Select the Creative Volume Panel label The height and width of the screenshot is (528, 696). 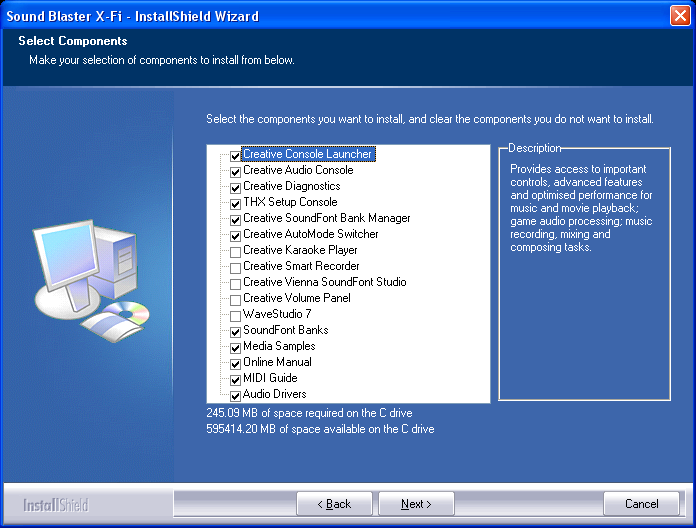(x=297, y=298)
